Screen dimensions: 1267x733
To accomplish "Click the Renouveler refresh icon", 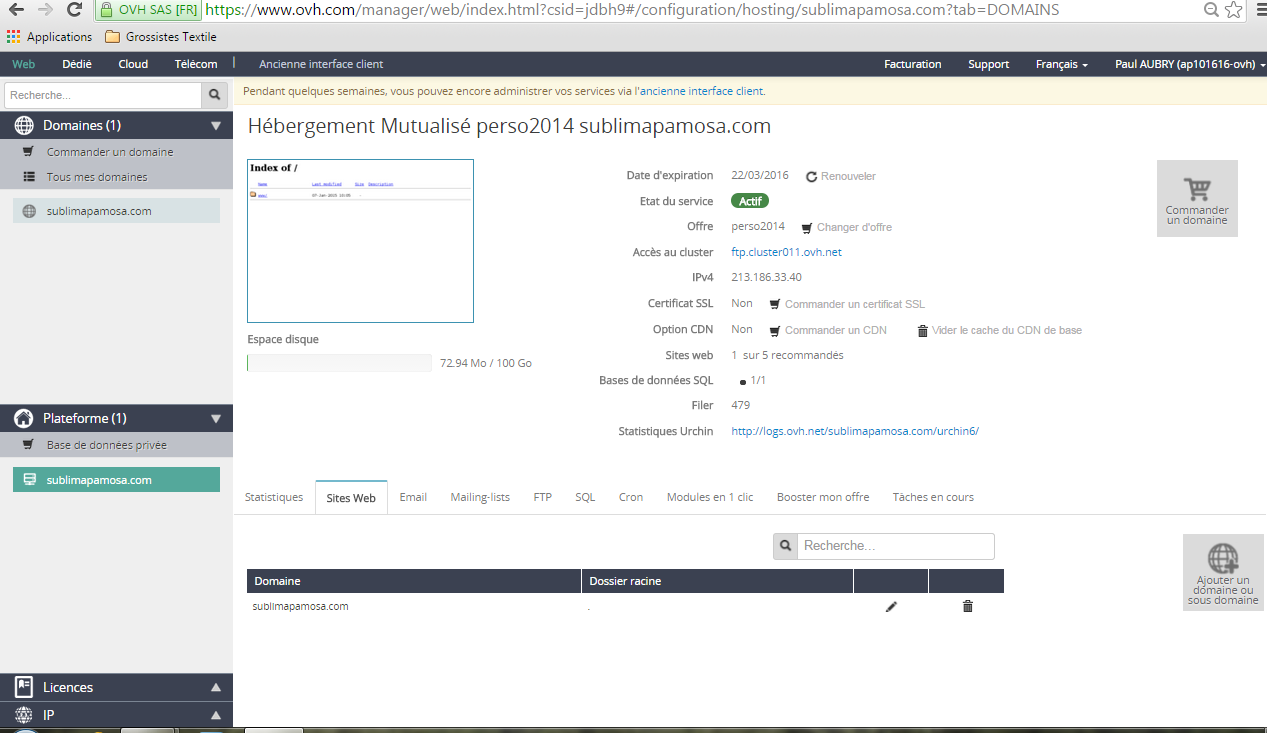I will pyautogui.click(x=812, y=176).
